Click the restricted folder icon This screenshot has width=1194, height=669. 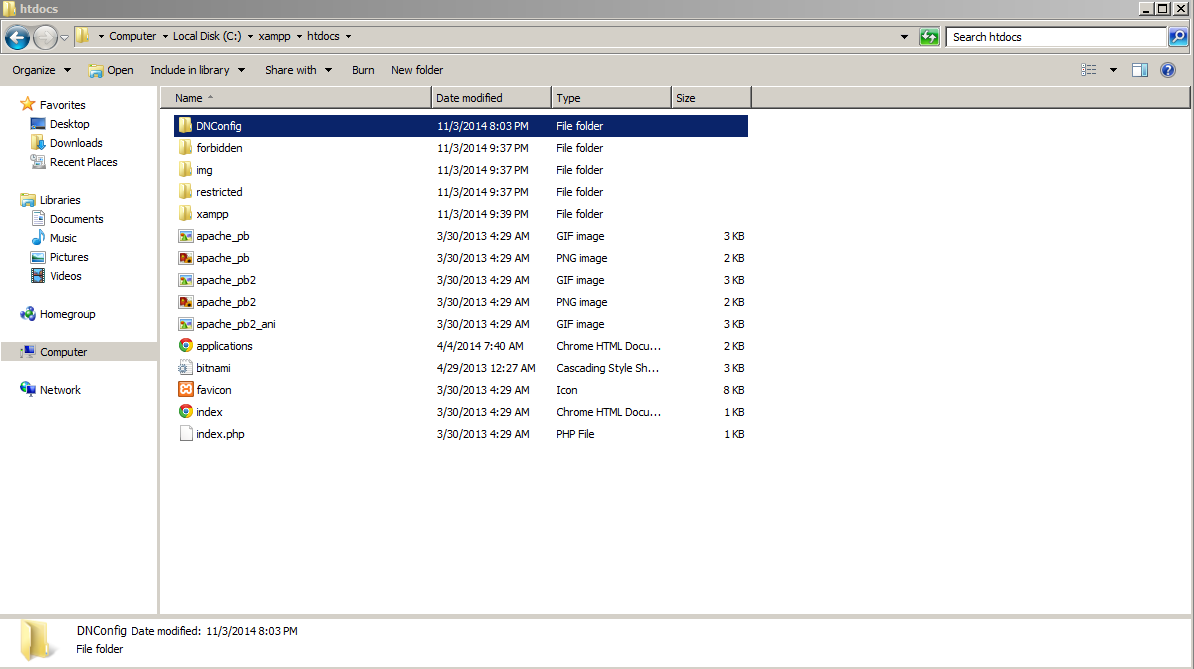(x=185, y=192)
